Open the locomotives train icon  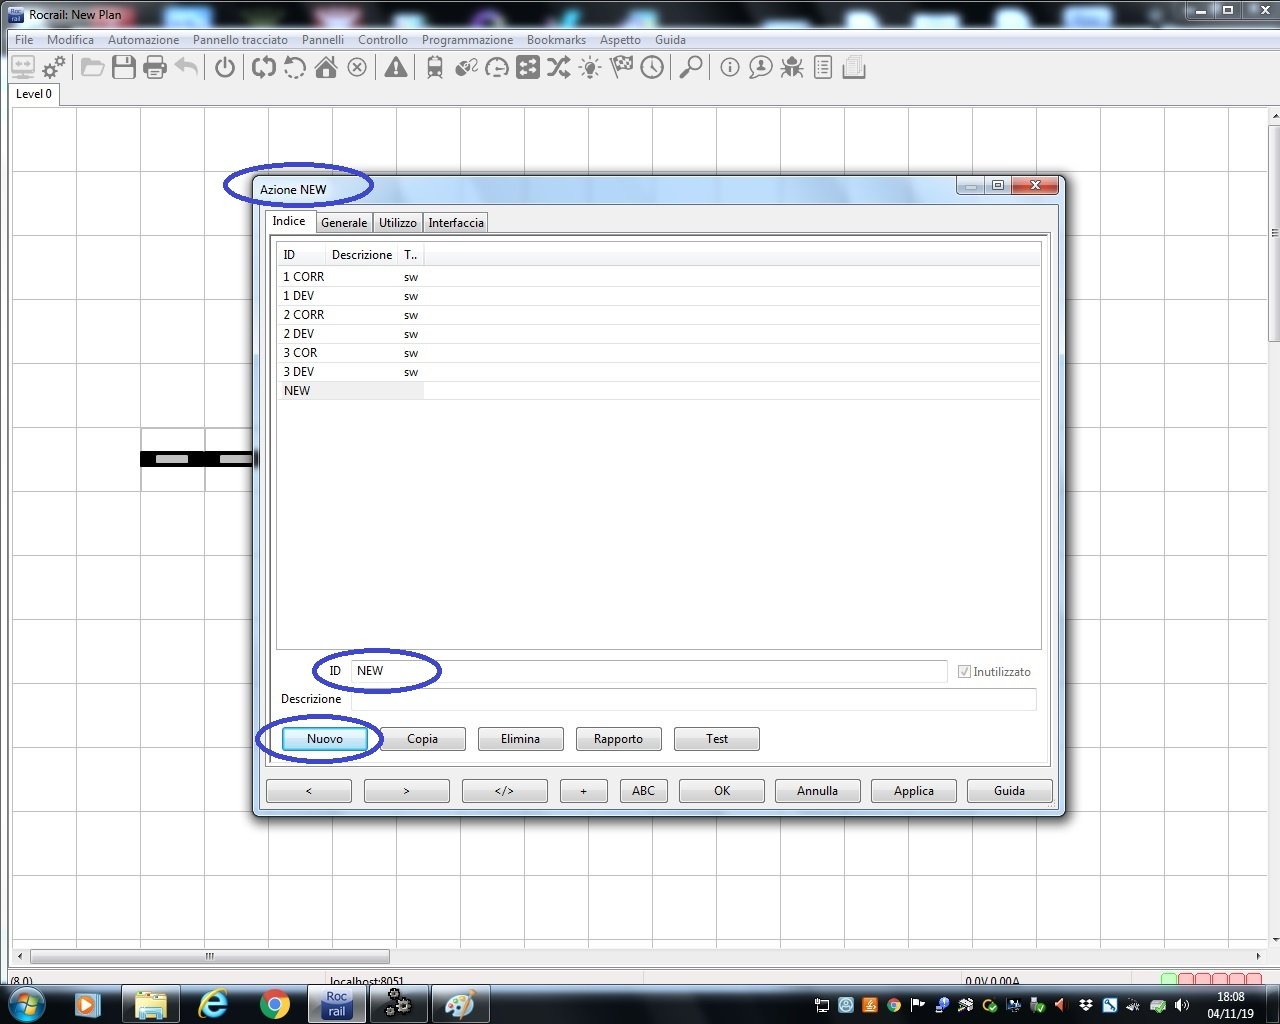coord(434,68)
